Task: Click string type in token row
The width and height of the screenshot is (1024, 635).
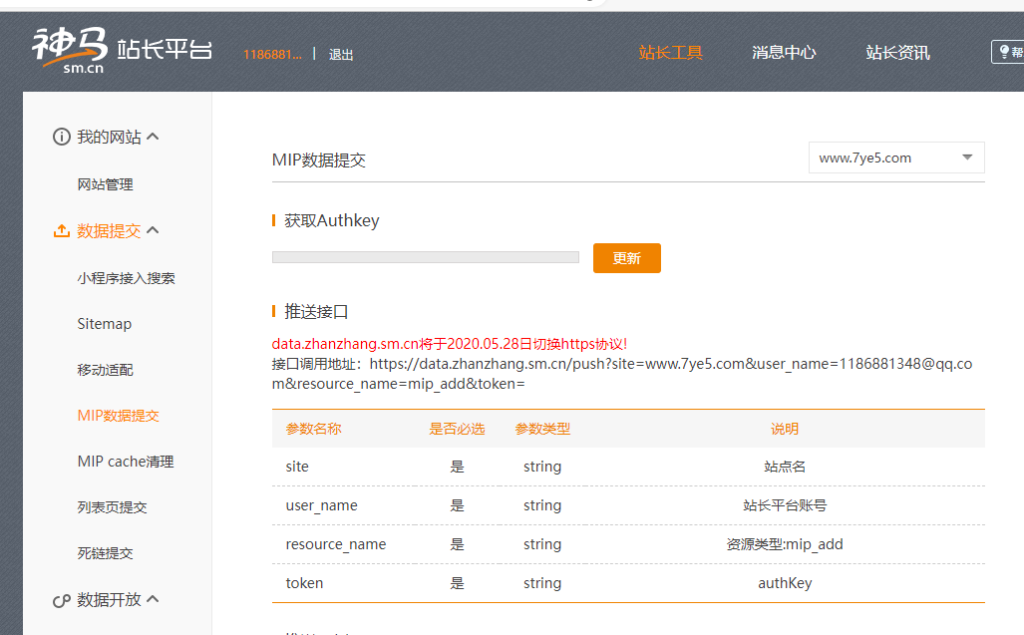Action: [542, 583]
